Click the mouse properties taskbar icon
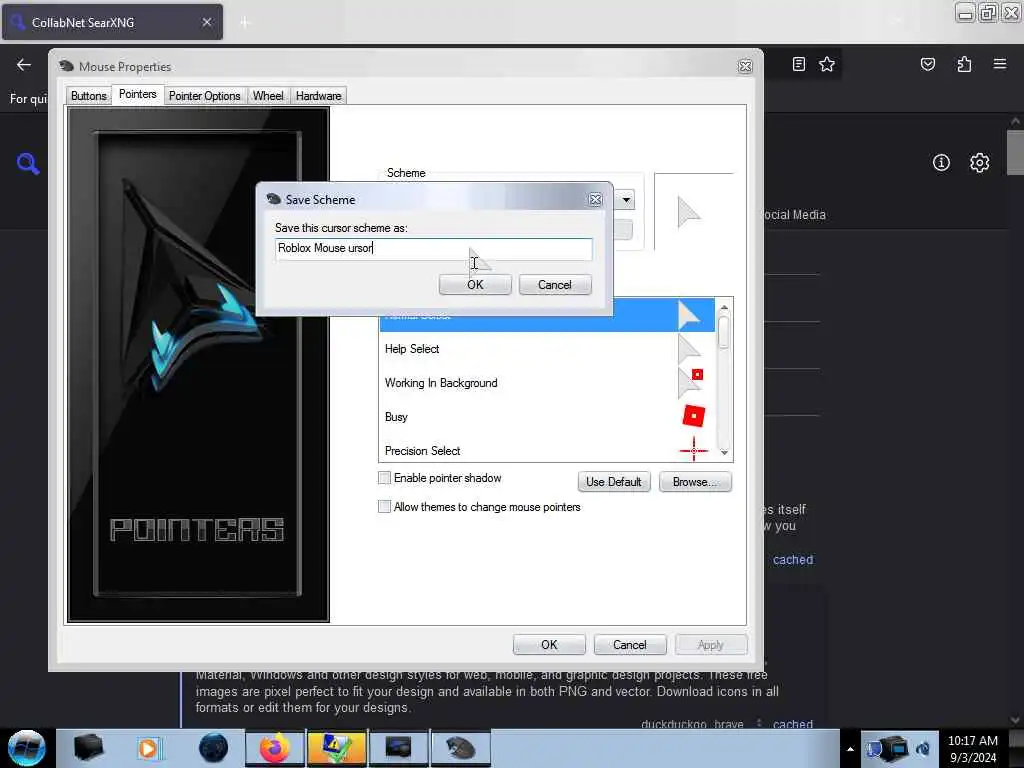The image size is (1024, 768). [460, 748]
